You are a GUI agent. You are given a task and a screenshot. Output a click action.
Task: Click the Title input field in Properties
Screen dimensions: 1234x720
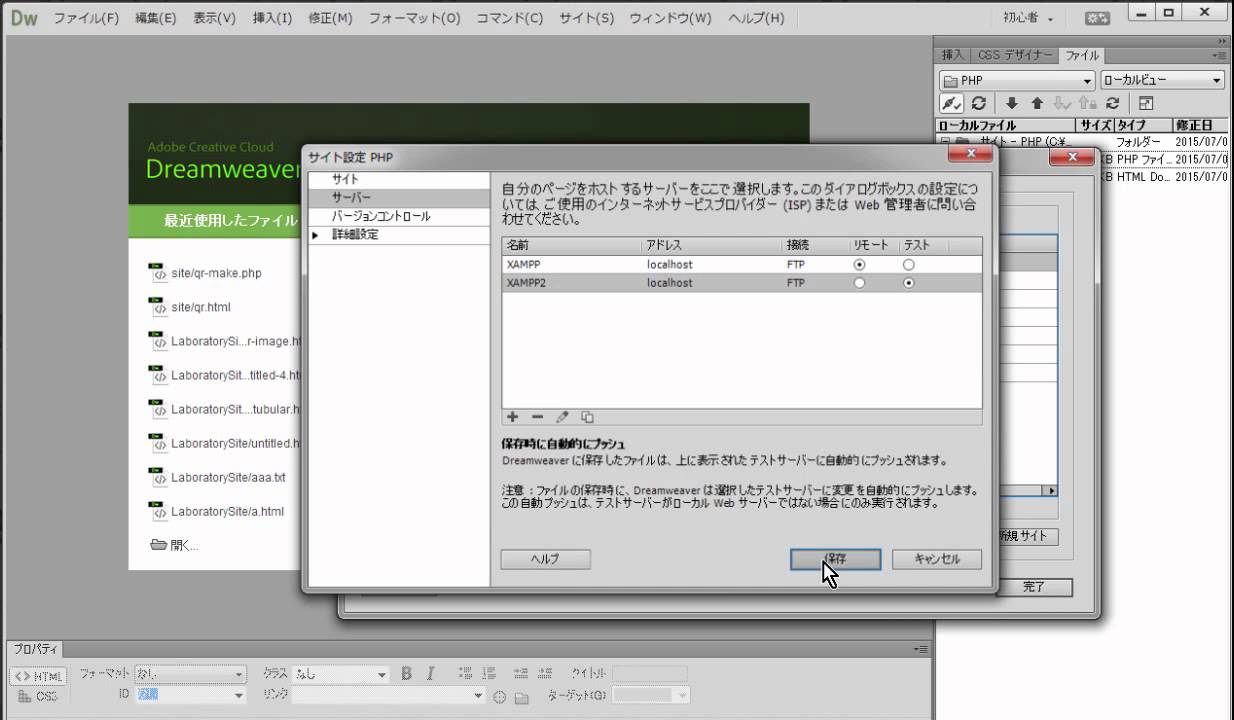650,674
